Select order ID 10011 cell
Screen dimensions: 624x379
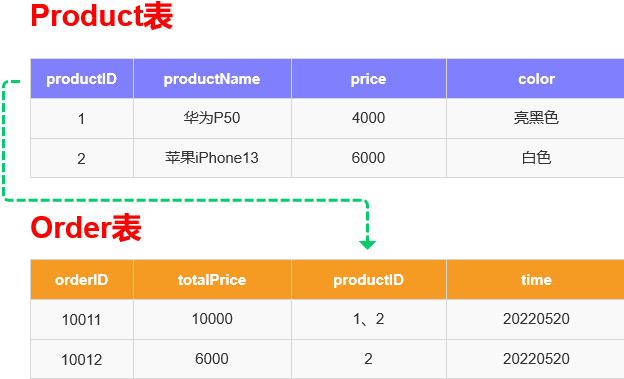point(82,319)
